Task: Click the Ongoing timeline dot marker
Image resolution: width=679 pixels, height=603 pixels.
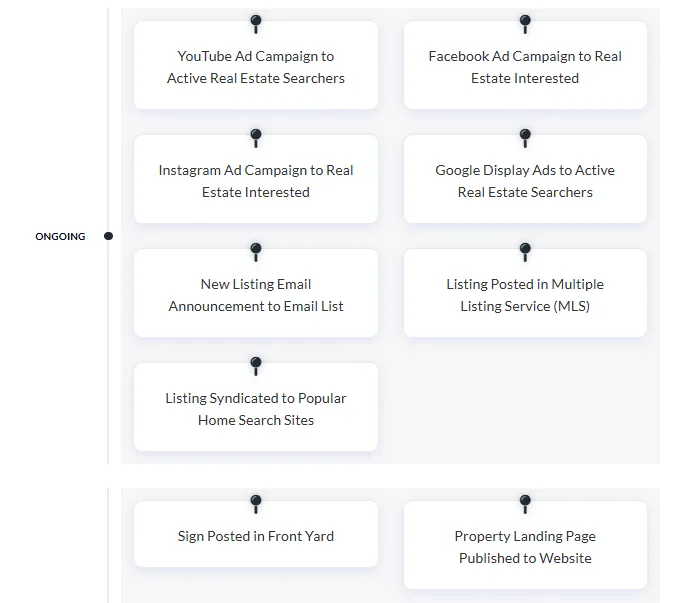Action: coord(108,236)
